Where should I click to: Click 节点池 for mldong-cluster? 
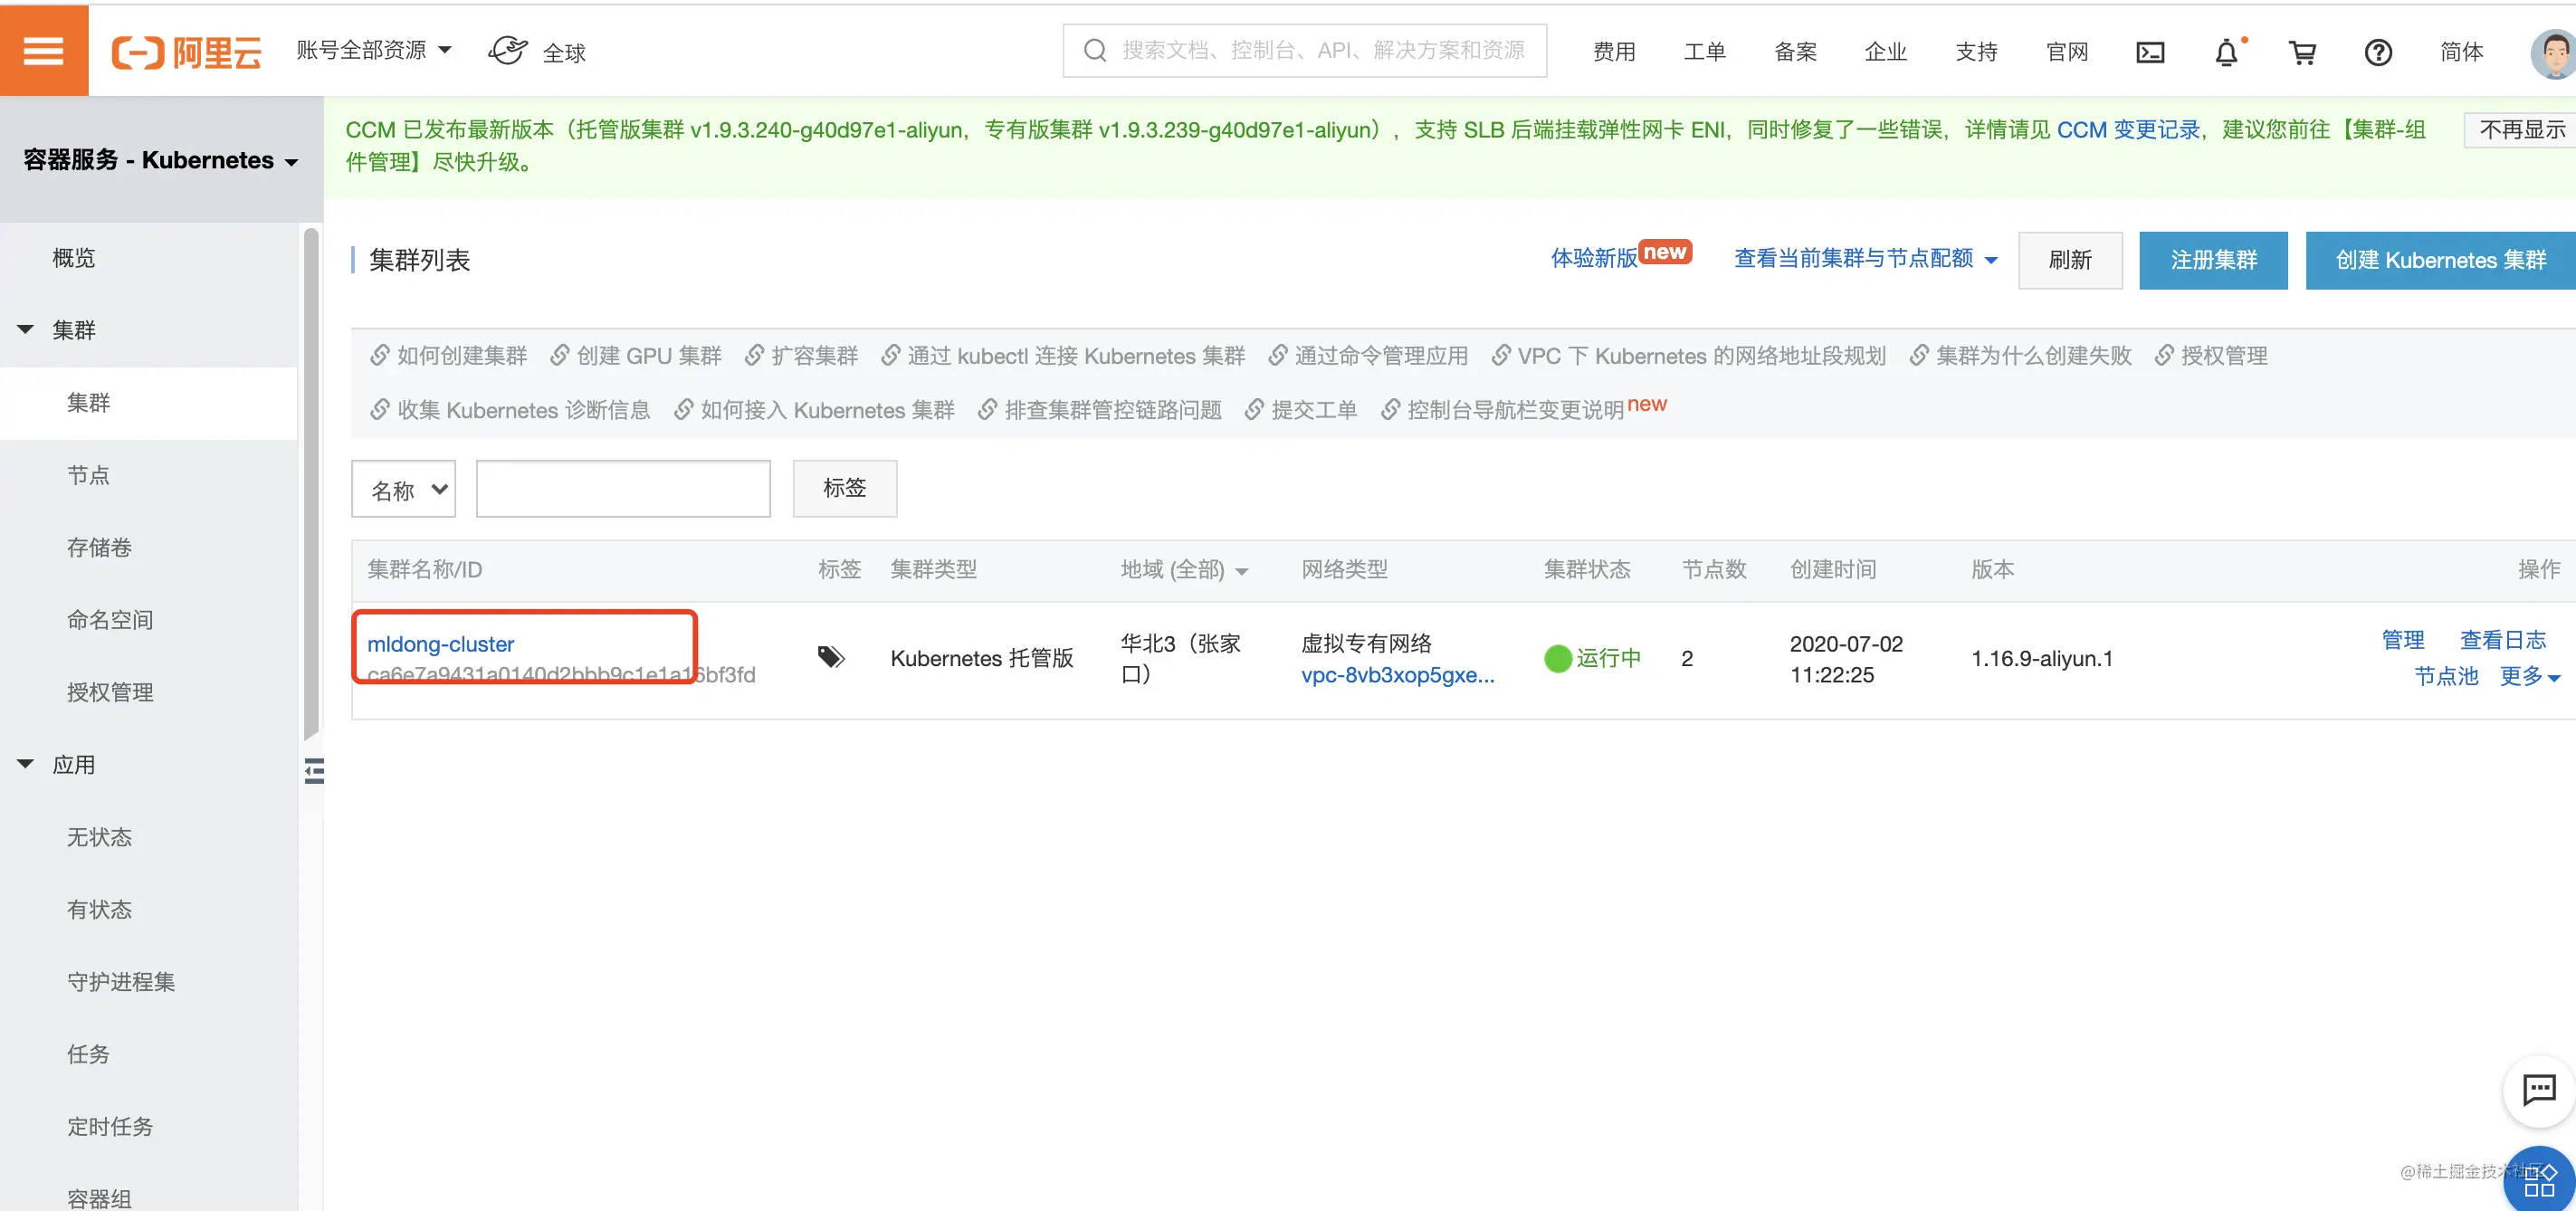[2446, 676]
